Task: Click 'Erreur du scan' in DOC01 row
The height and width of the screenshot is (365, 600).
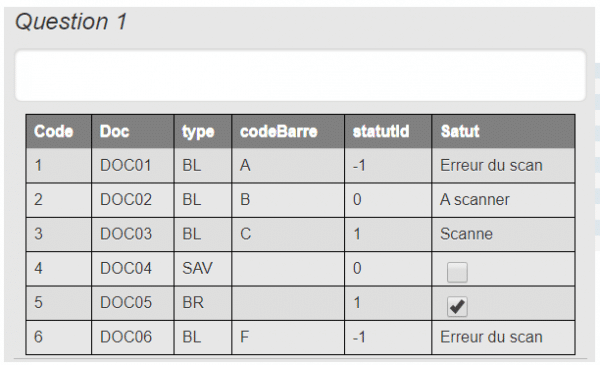Action: (x=491, y=166)
